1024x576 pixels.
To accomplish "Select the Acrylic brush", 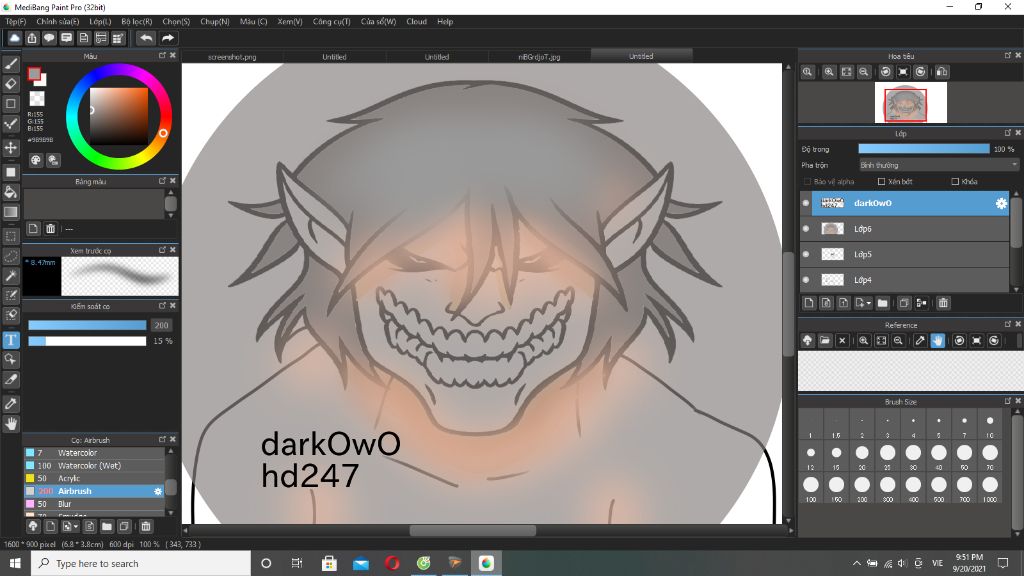I will tap(94, 479).
